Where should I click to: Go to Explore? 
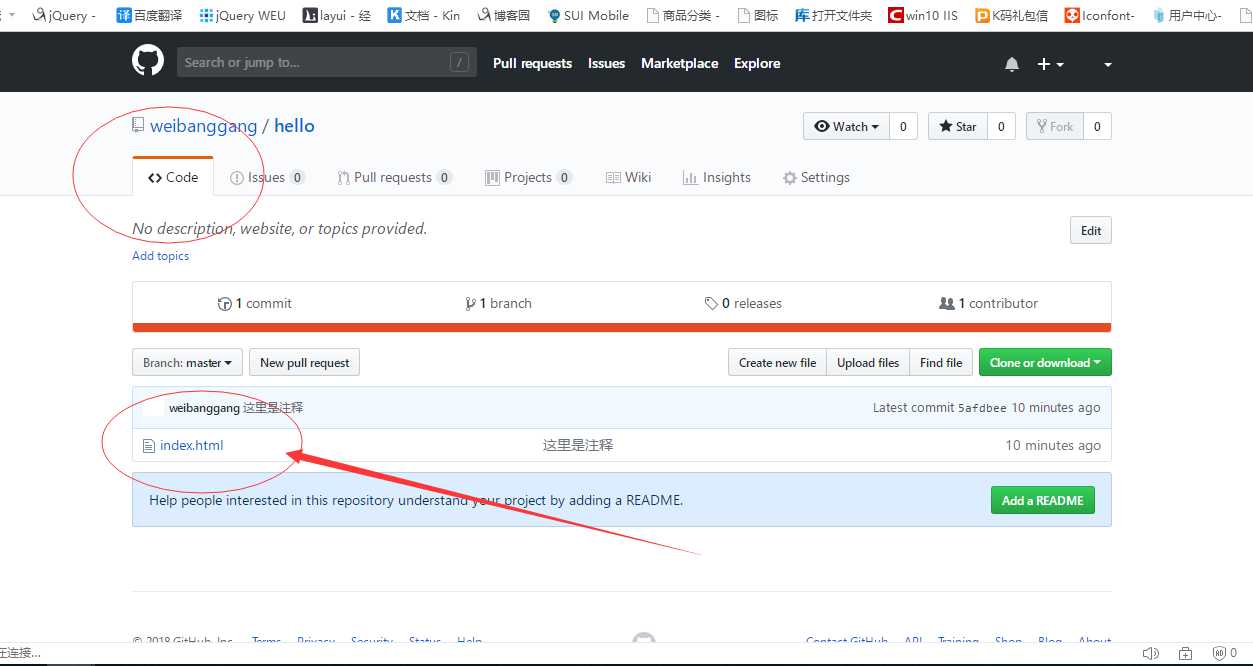[757, 63]
